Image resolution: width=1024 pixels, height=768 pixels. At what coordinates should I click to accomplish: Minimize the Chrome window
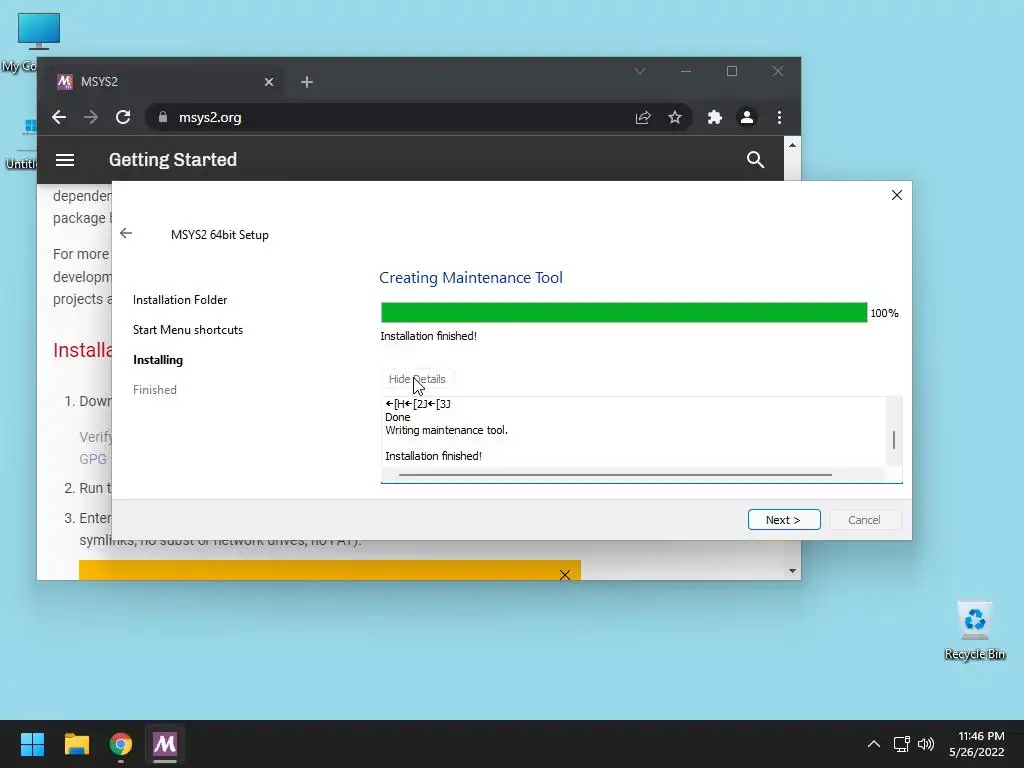point(686,71)
